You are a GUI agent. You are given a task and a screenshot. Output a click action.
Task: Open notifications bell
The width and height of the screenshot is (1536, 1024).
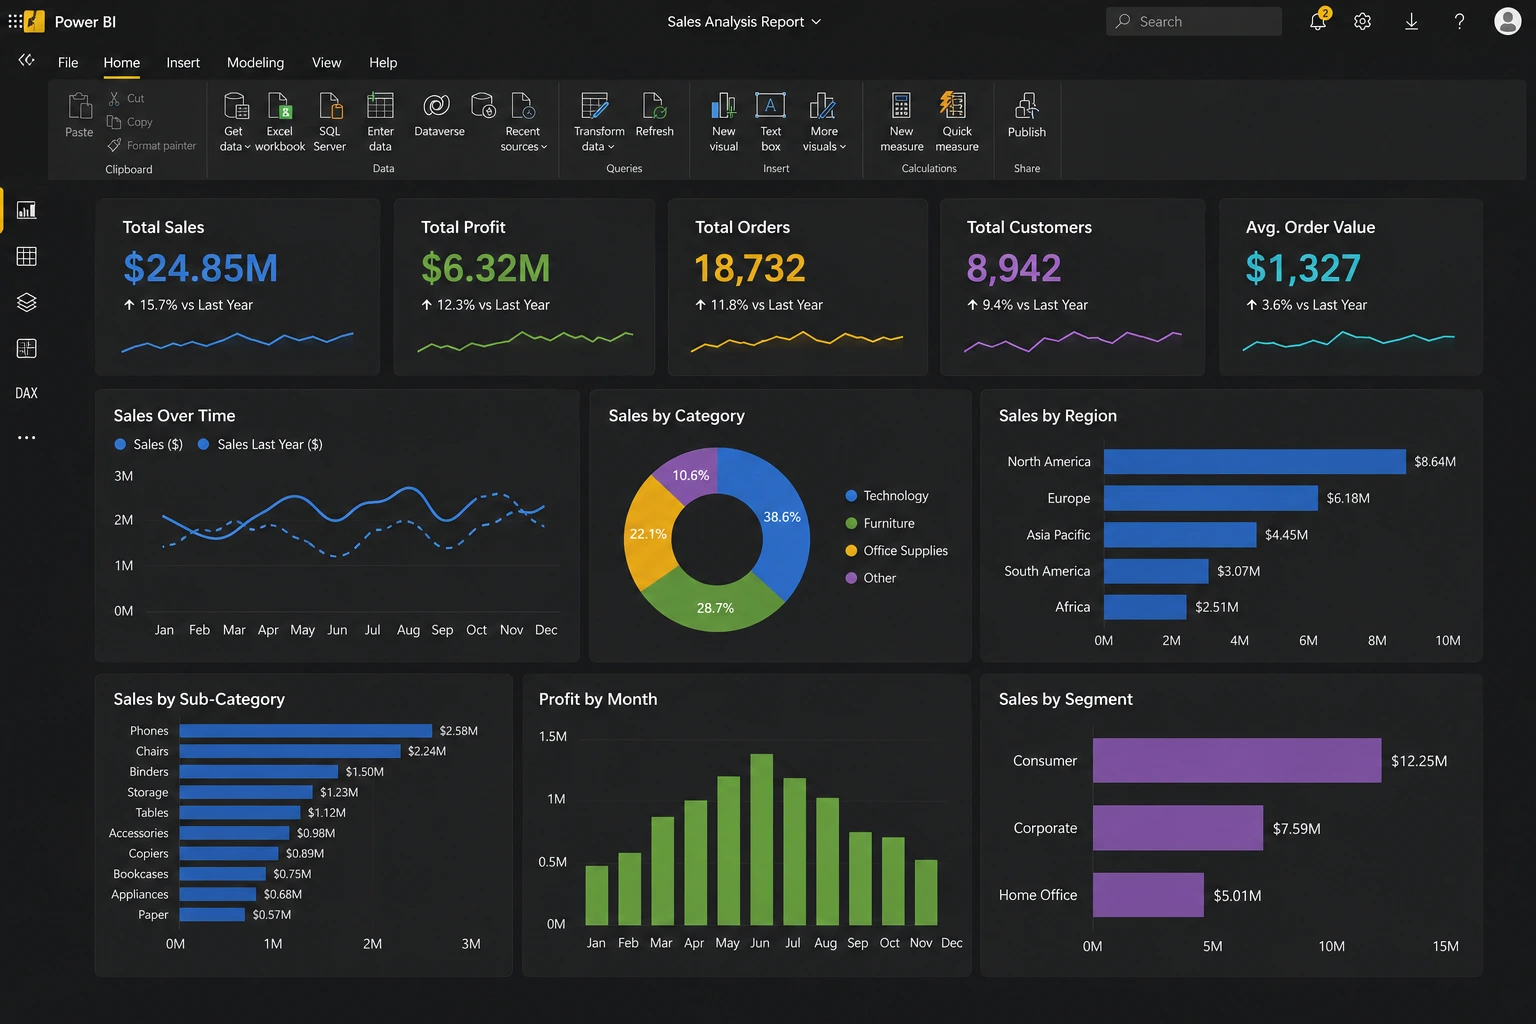1318,21
